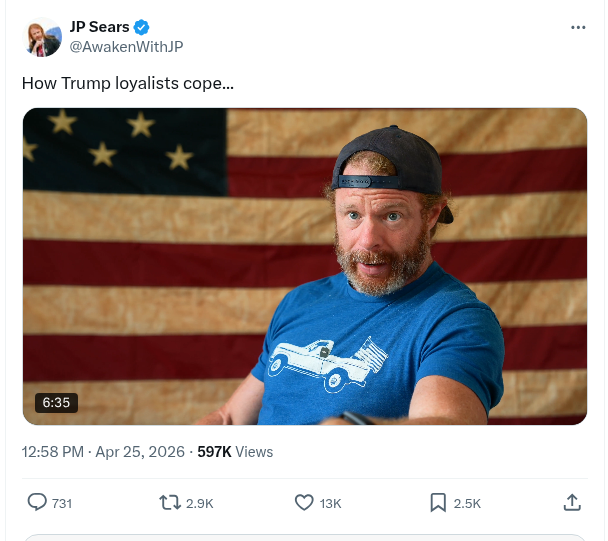The width and height of the screenshot is (608, 541).
Task: Click the blue verified checkmark badge
Action: tap(142, 27)
